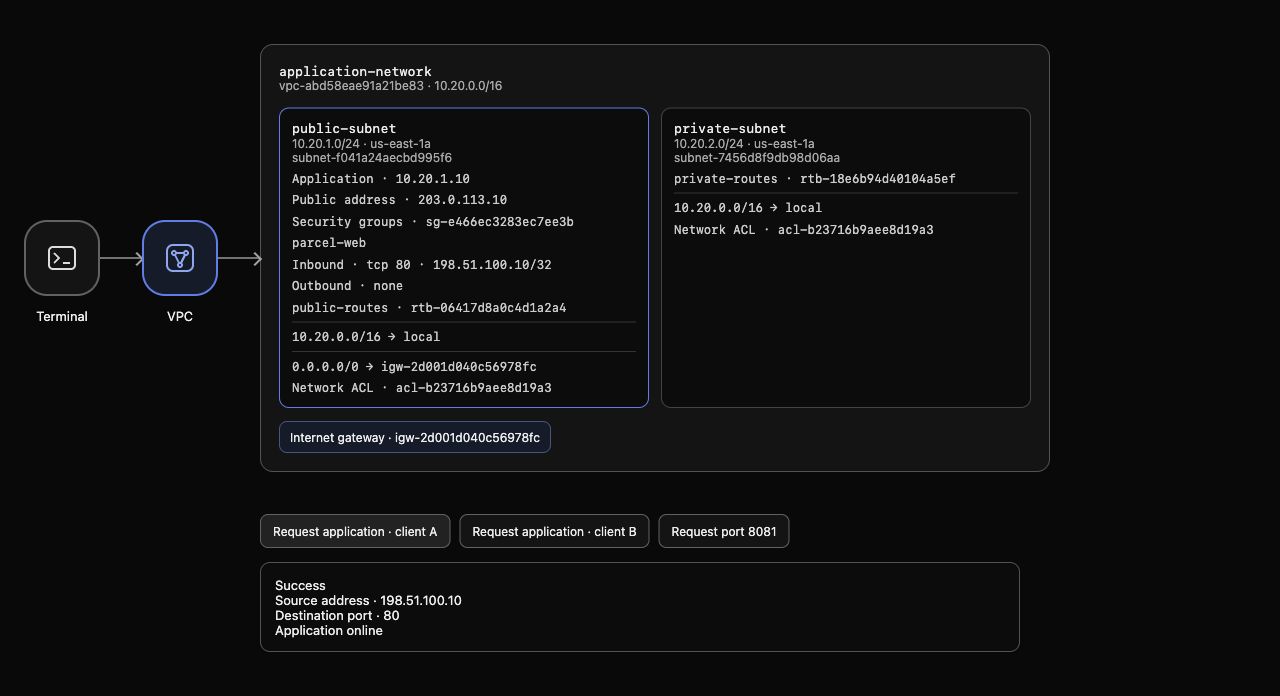Request application as client A
Image resolution: width=1280 pixels, height=696 pixels.
point(355,531)
